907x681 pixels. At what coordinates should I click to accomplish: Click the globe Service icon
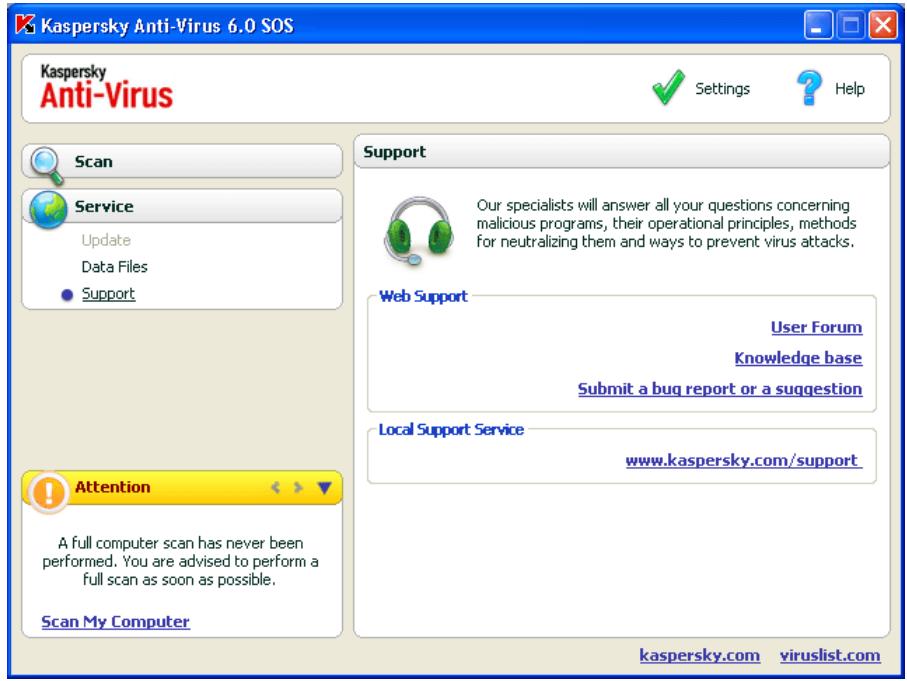[48, 209]
